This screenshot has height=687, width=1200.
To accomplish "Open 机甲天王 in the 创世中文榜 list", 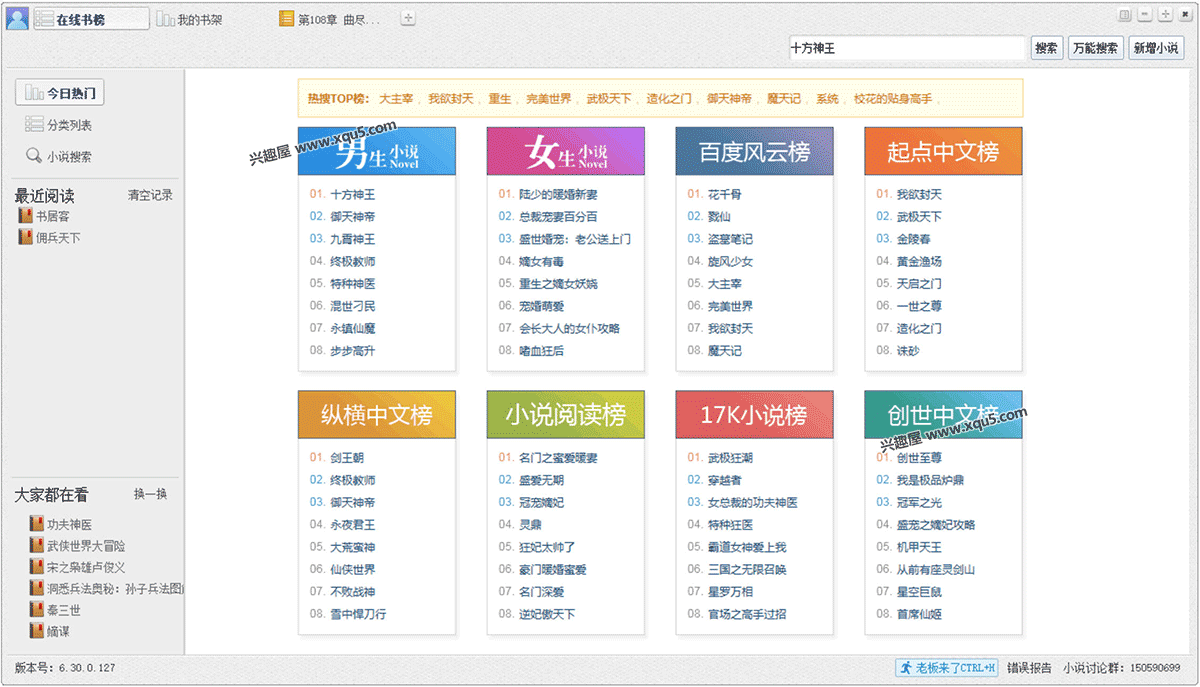I will coord(919,547).
